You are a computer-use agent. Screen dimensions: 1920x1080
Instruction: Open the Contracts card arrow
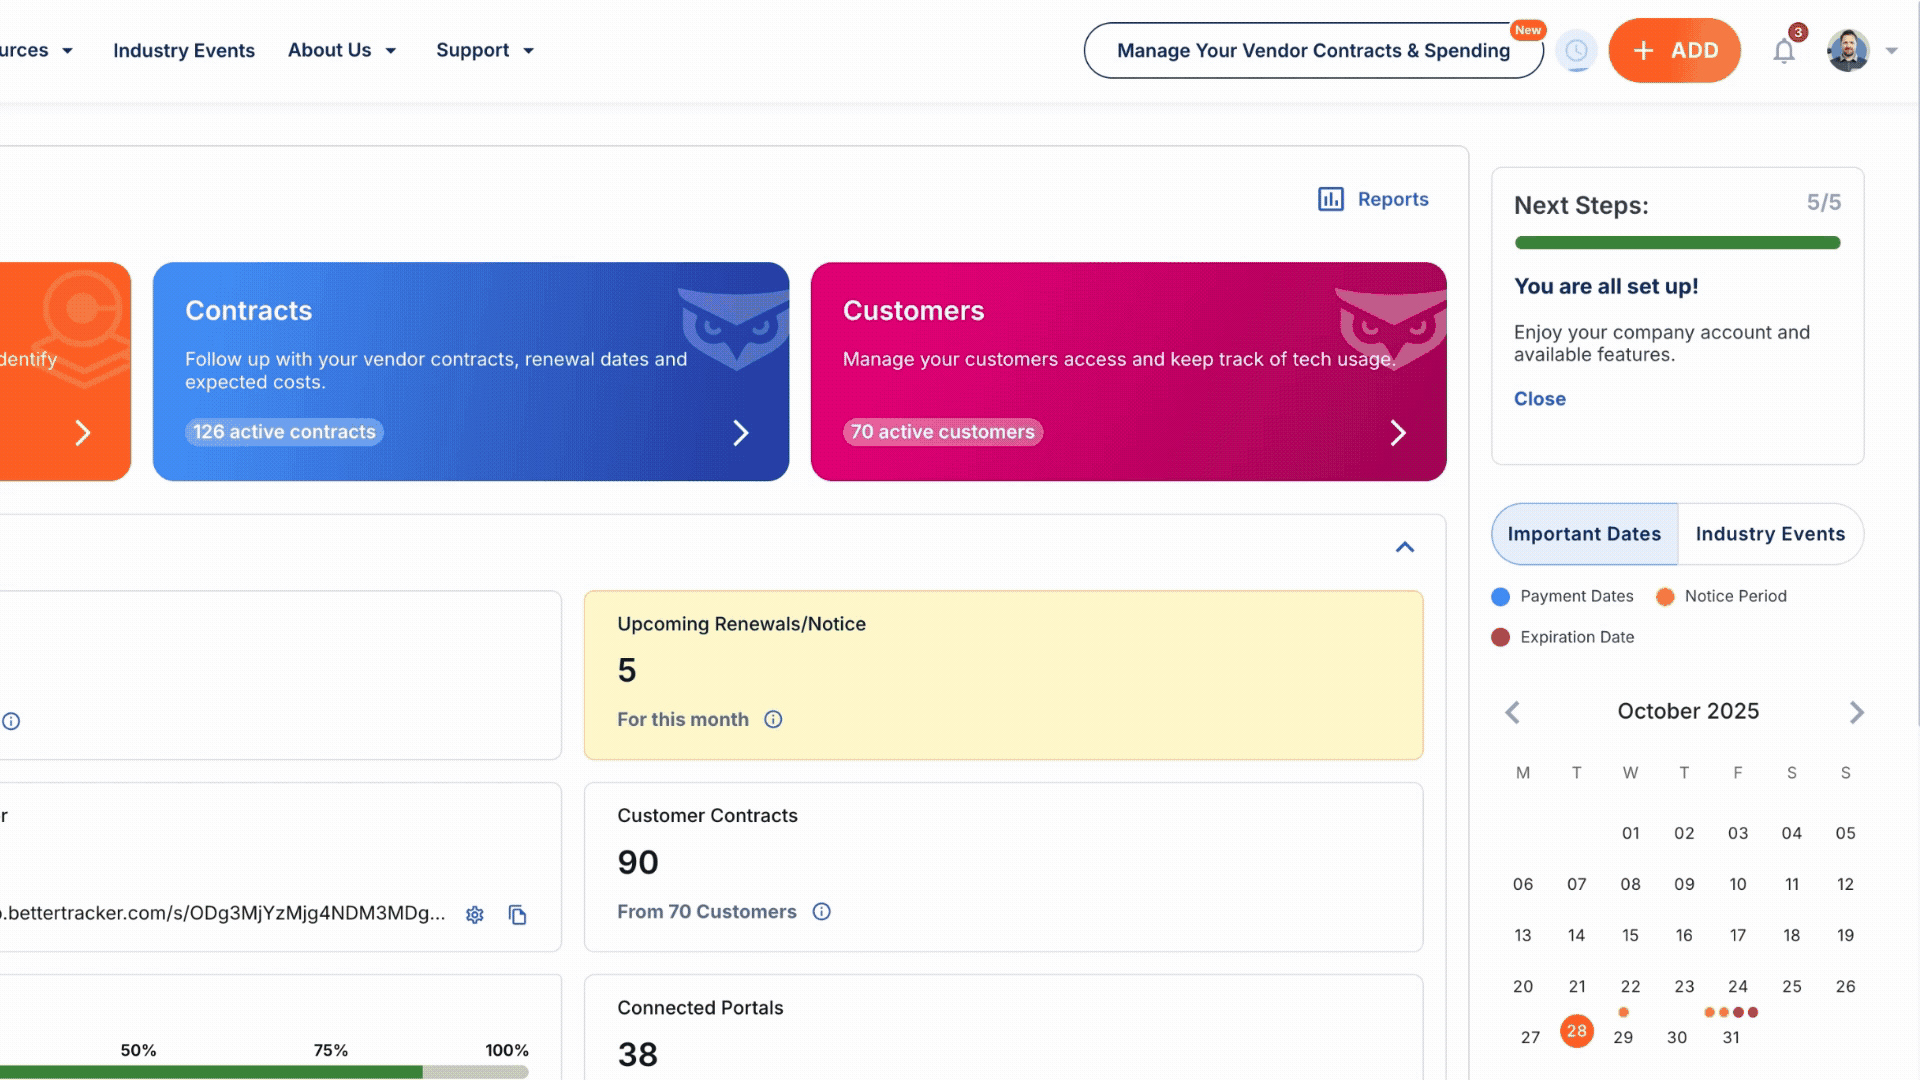[x=740, y=433]
